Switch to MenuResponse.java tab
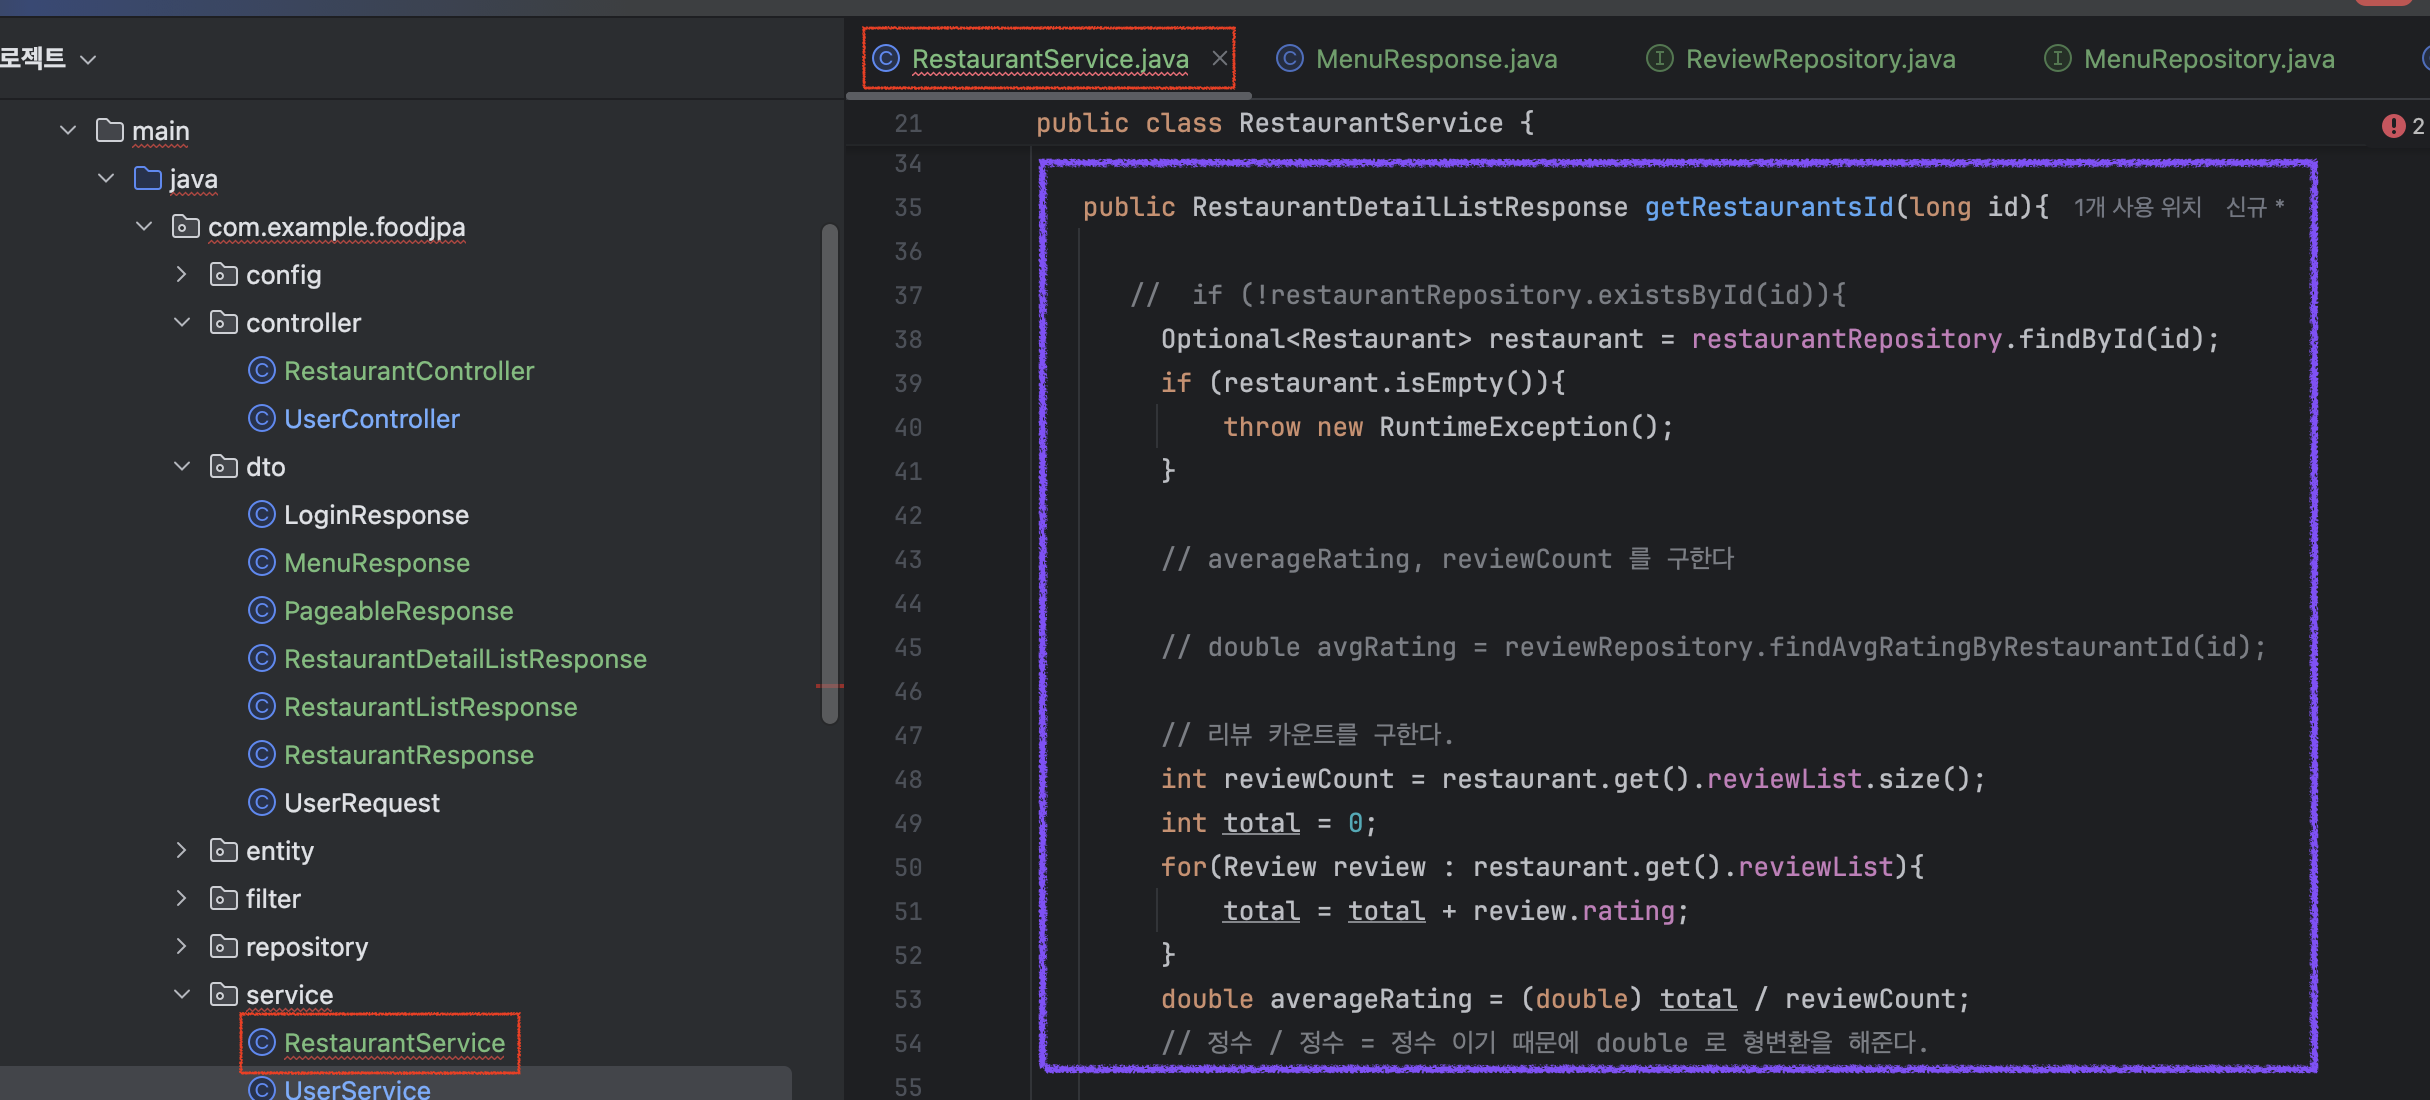Screen dimensions: 2430x1100 tap(1435, 59)
